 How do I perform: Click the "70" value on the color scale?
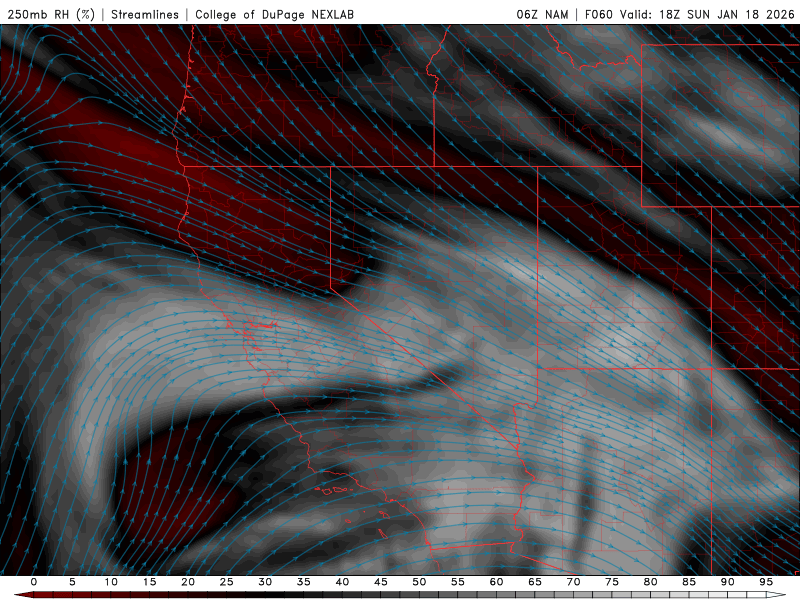click(x=573, y=582)
